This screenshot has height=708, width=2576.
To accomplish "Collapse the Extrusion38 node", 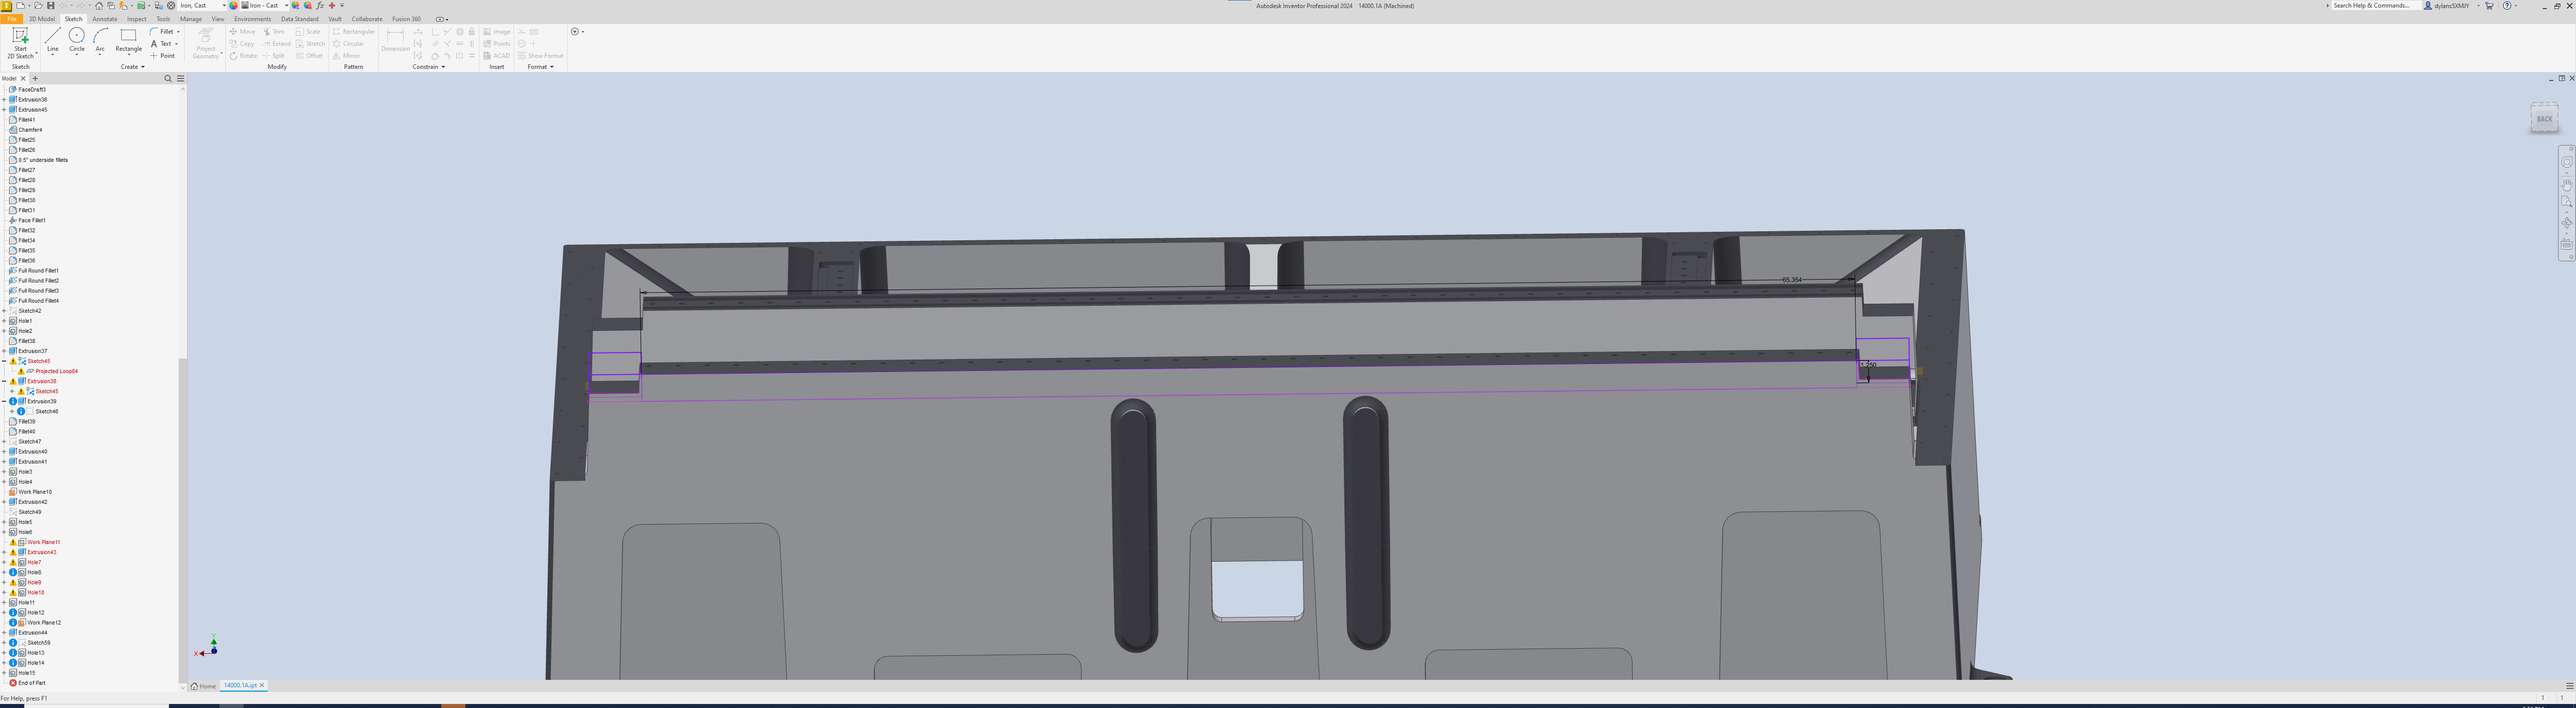I will pyautogui.click(x=4, y=381).
